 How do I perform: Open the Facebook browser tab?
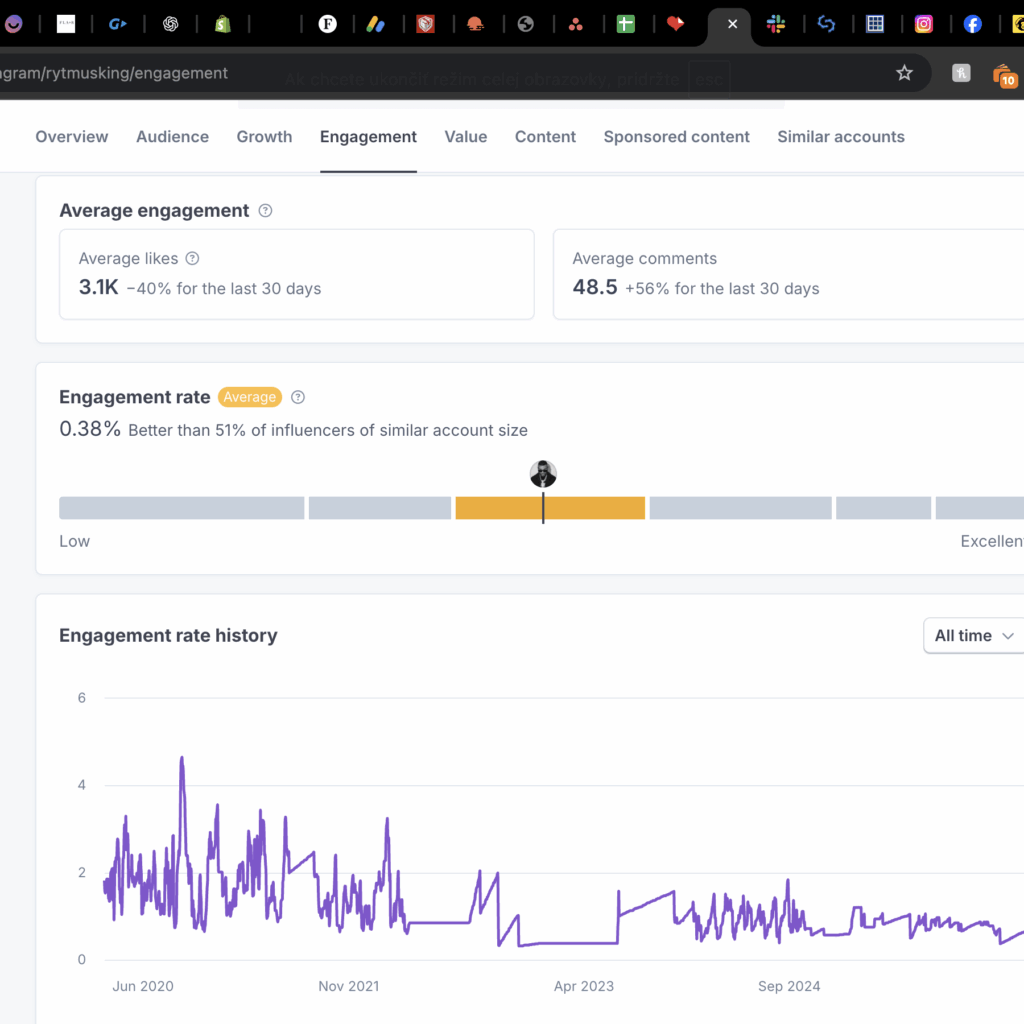tap(972, 24)
